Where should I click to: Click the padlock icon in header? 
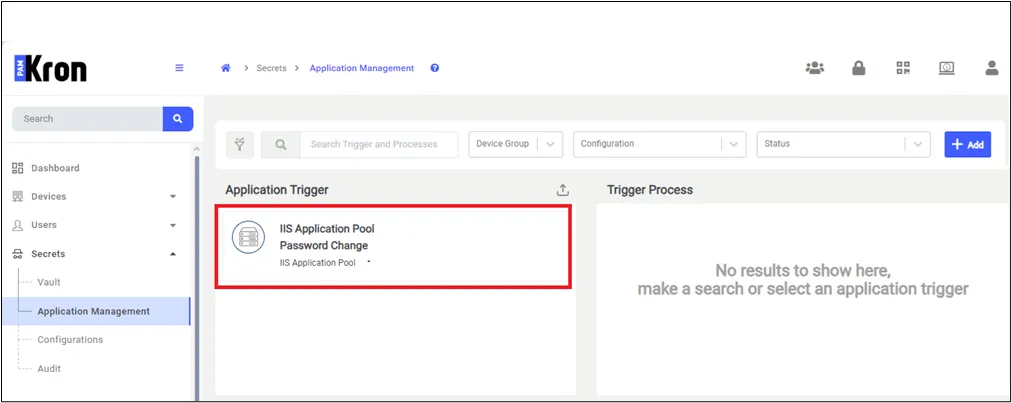[858, 68]
